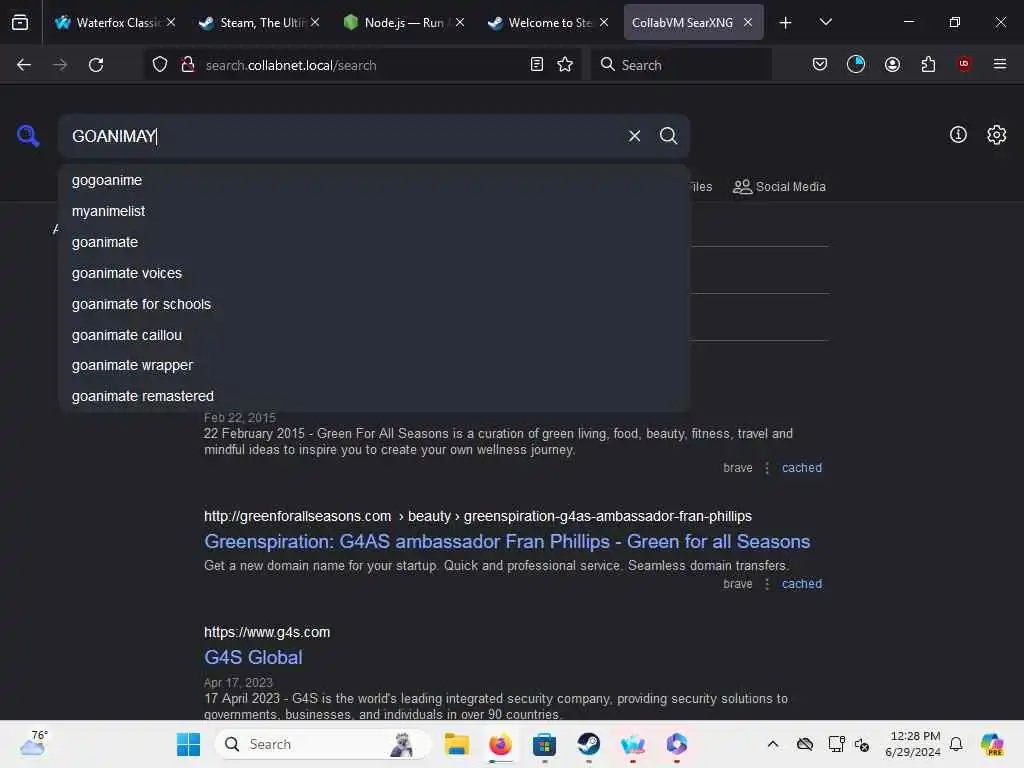This screenshot has width=1024, height=768.
Task: Select goanimate caillou suggestion
Action: (374, 335)
